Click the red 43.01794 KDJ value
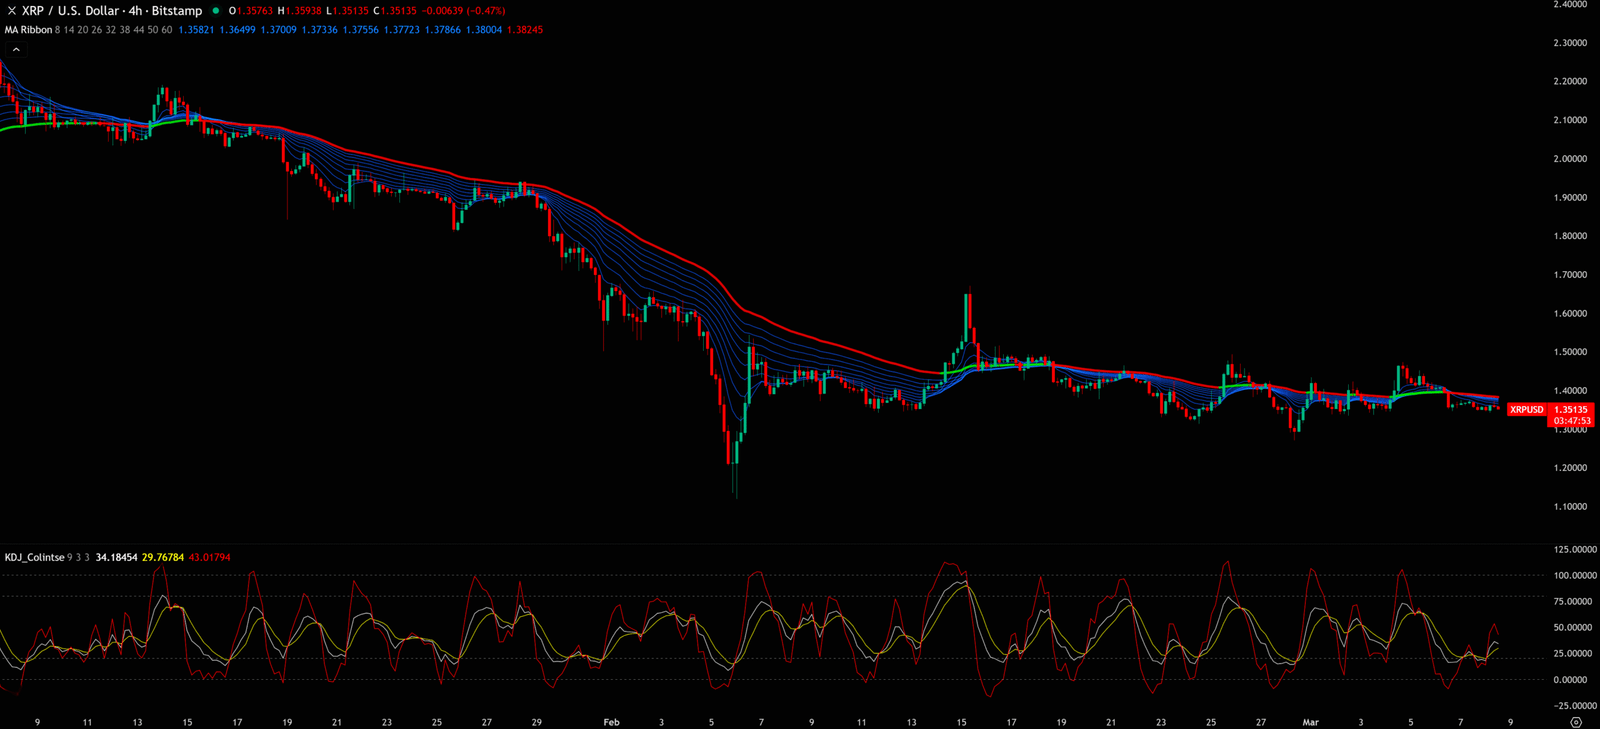This screenshot has height=729, width=1600. 209,557
